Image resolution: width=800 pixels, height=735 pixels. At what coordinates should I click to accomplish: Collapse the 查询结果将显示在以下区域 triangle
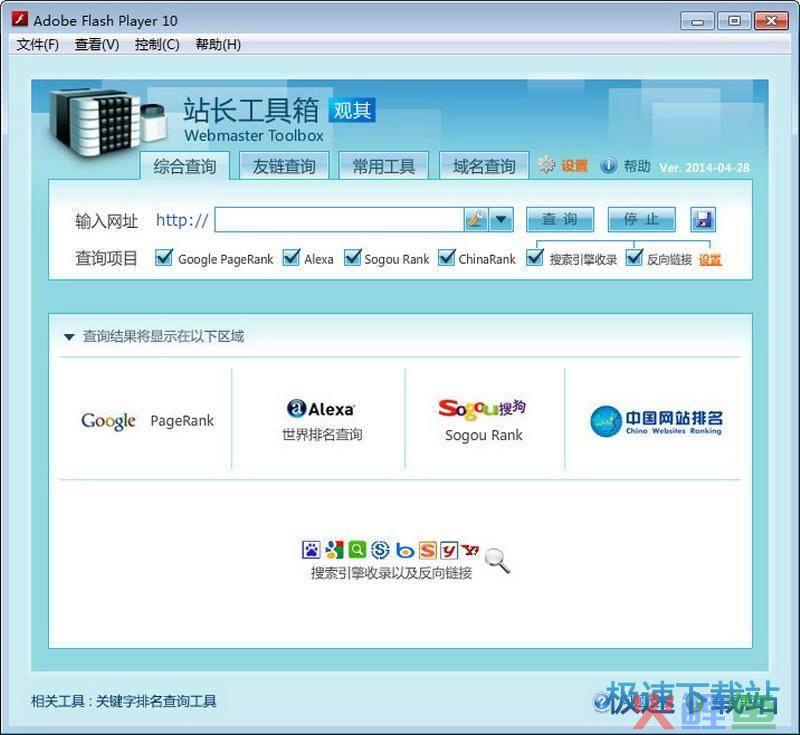coord(69,337)
